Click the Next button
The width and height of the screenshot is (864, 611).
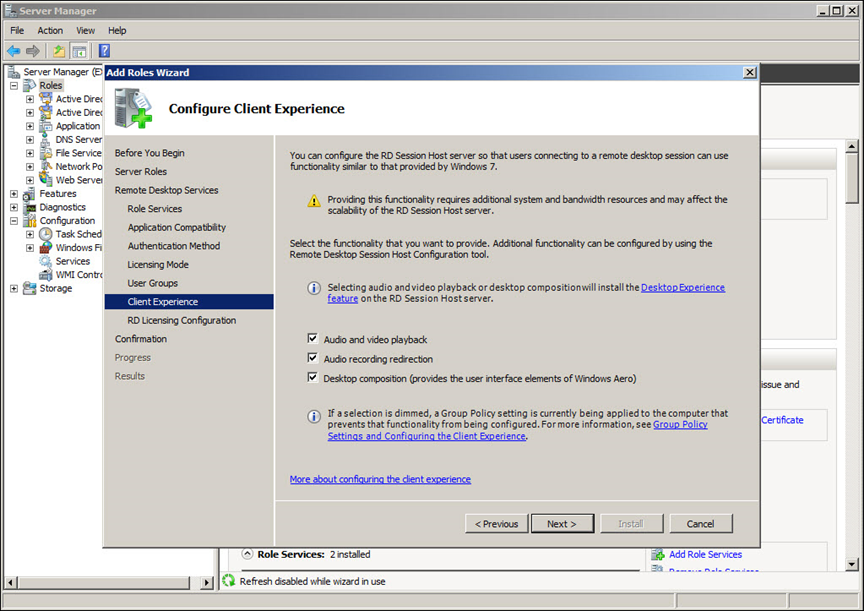point(562,524)
